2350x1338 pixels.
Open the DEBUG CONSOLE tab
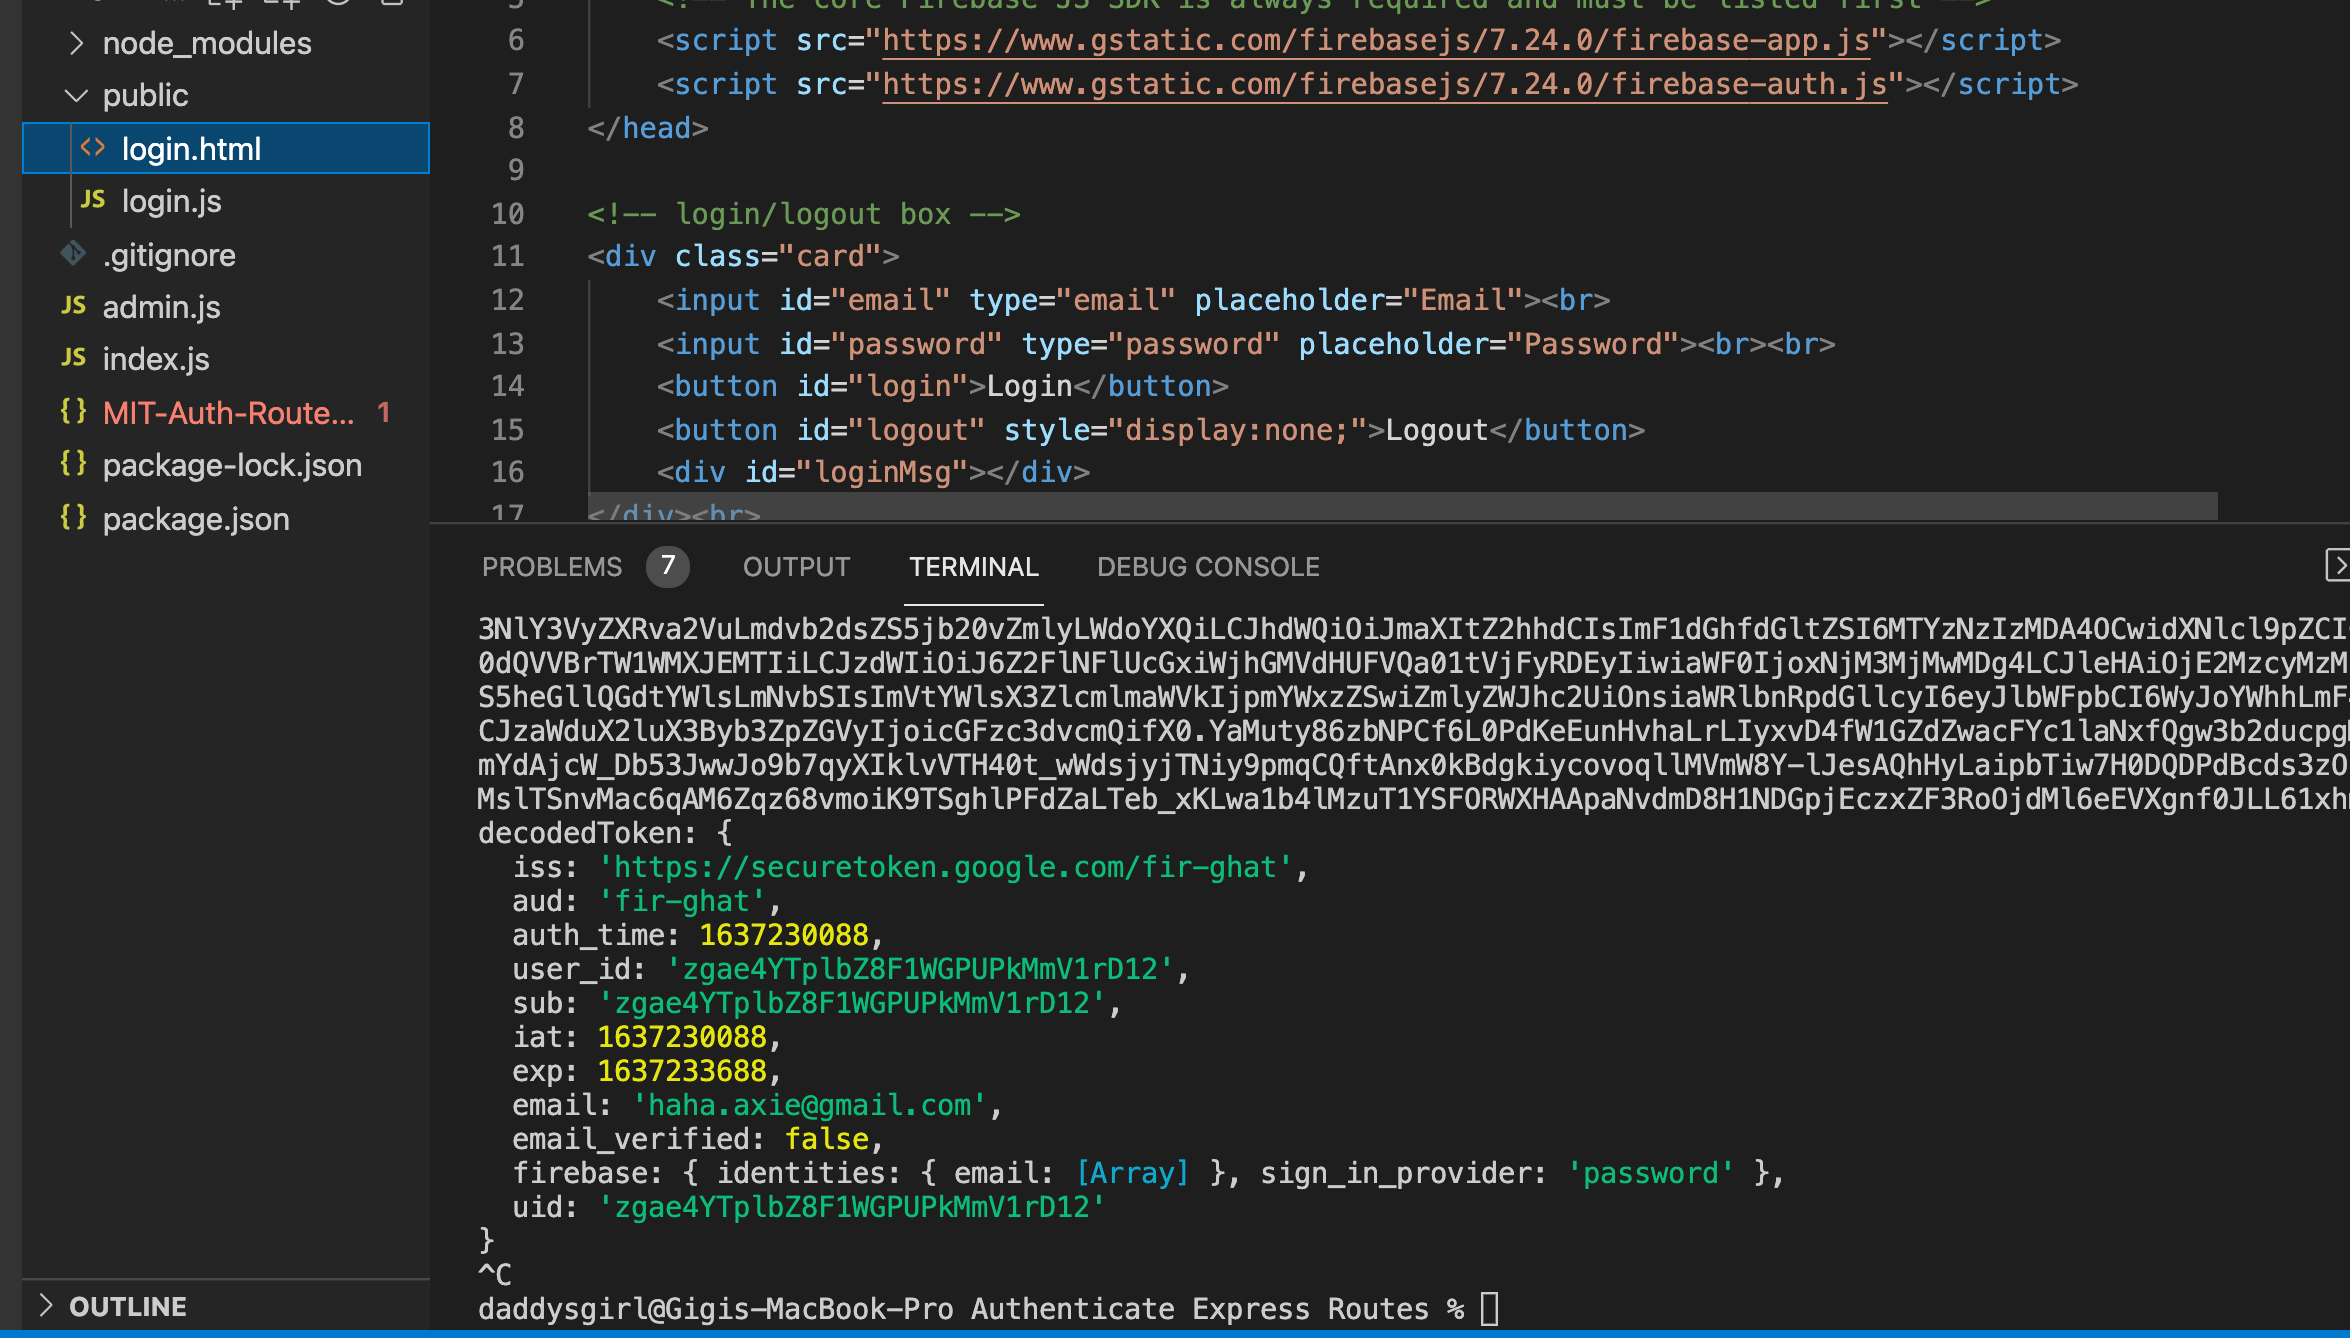1208,566
